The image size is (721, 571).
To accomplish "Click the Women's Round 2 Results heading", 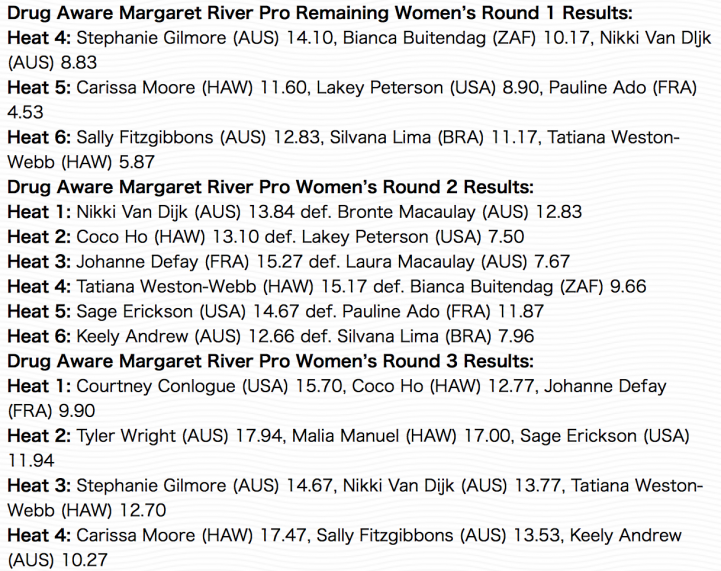I will point(270,187).
